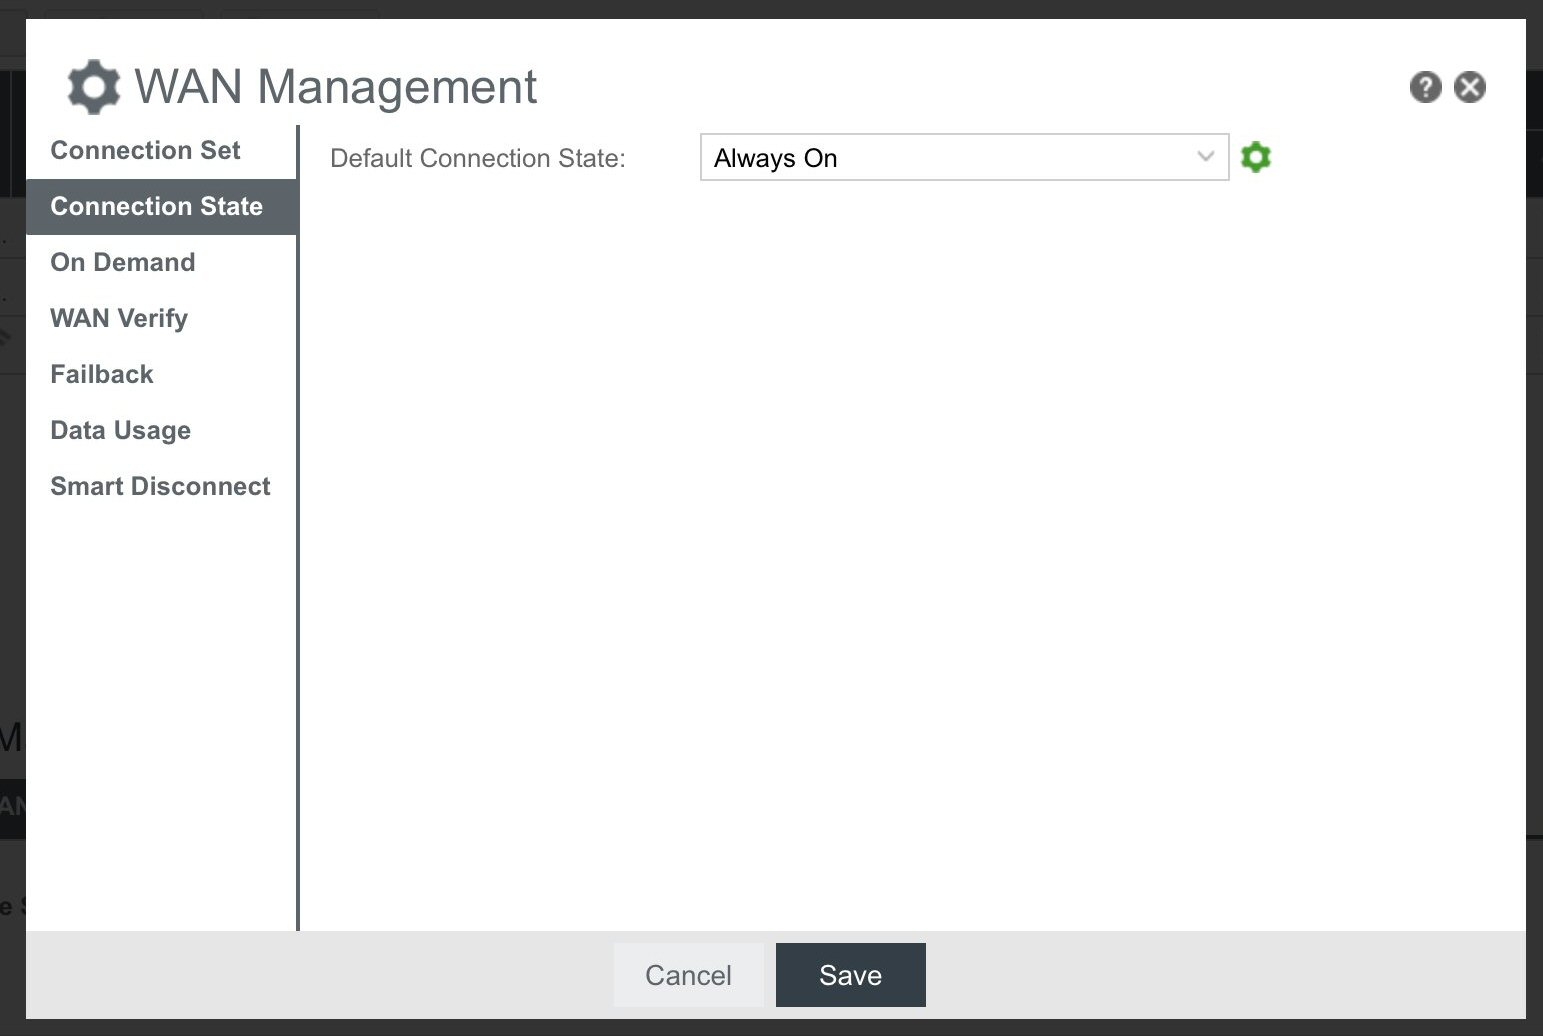The image size is (1543, 1036).
Task: Click the Default Connection State chevron arrow
Action: pyautogui.click(x=1205, y=157)
